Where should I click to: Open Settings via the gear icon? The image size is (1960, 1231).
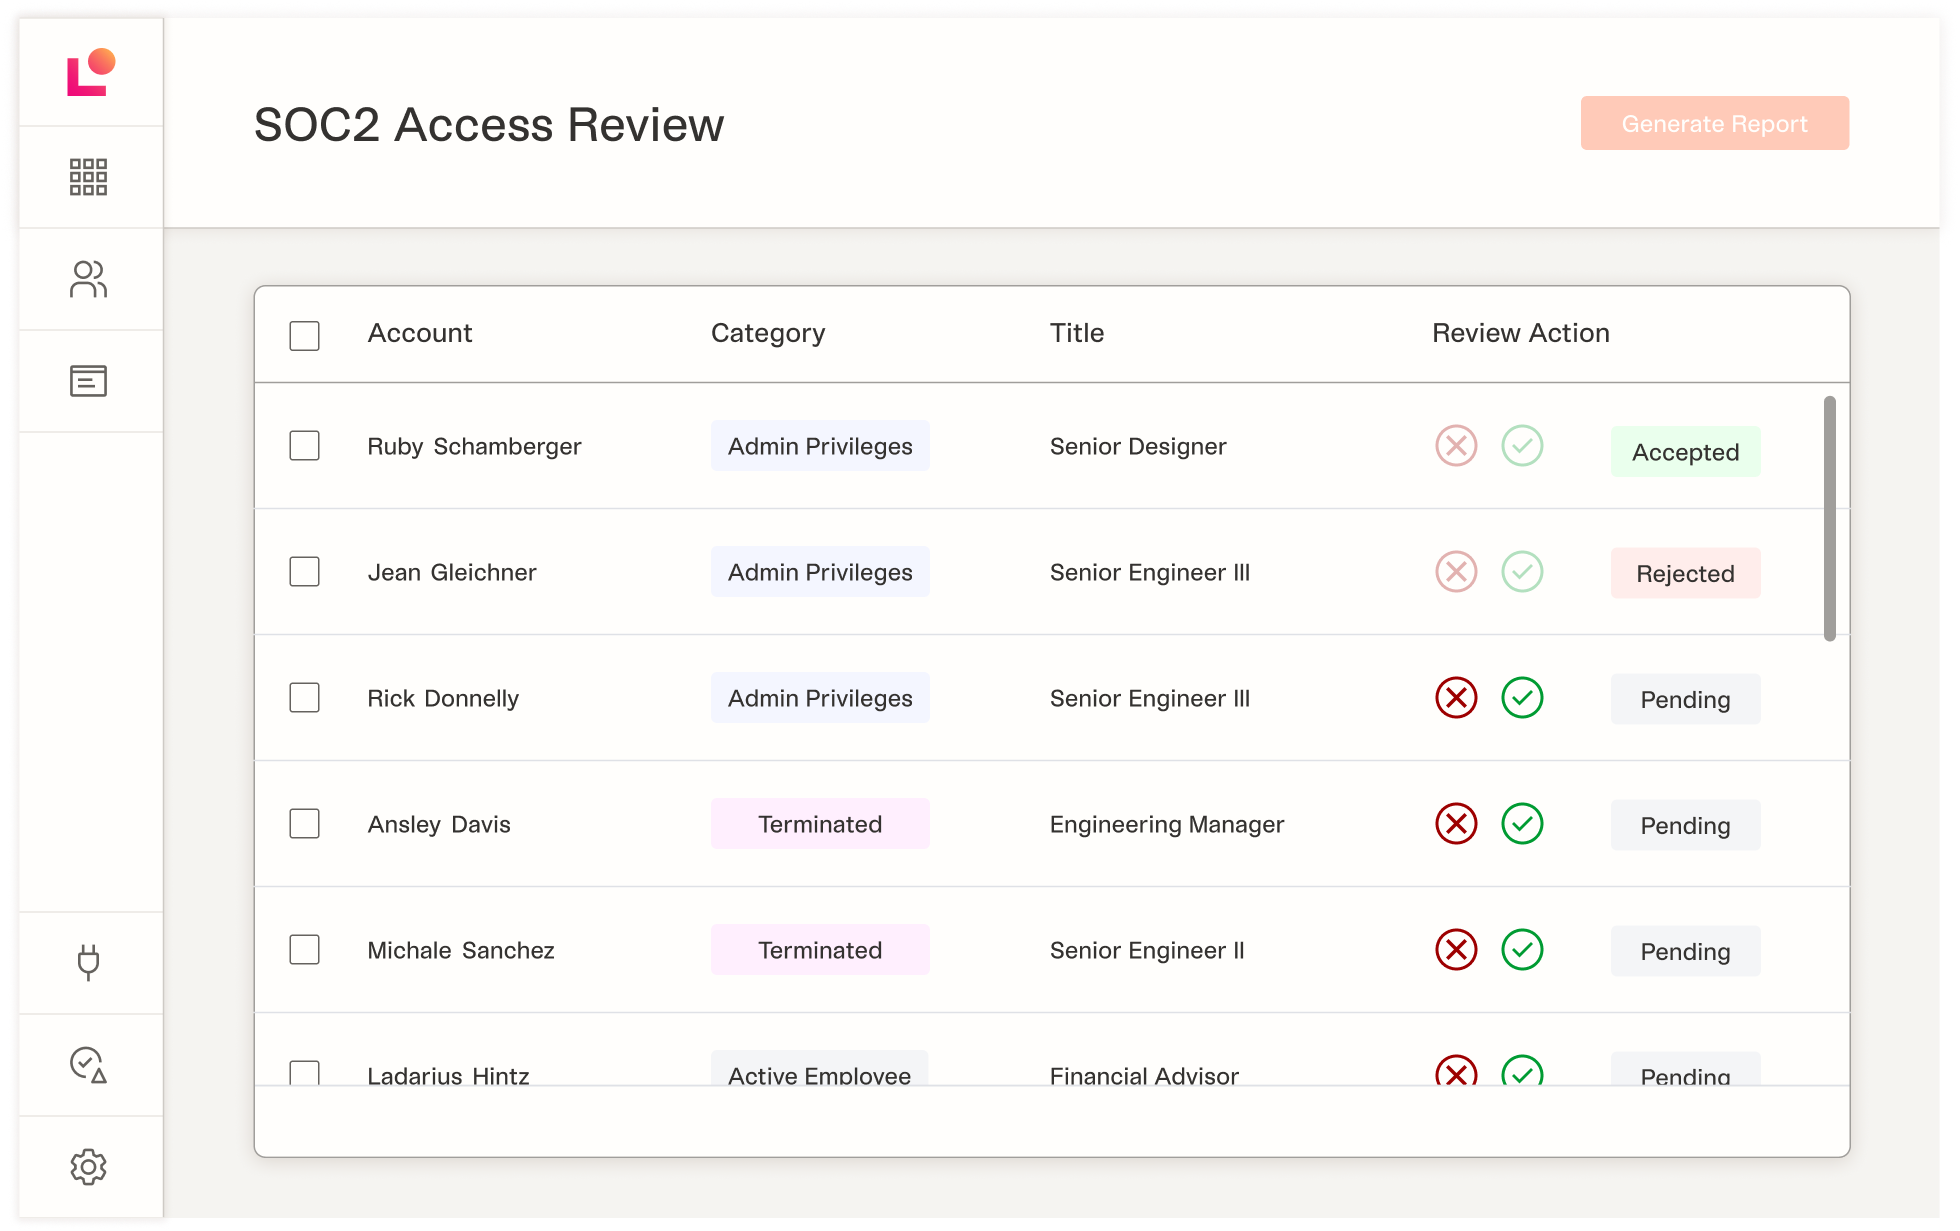coord(88,1166)
